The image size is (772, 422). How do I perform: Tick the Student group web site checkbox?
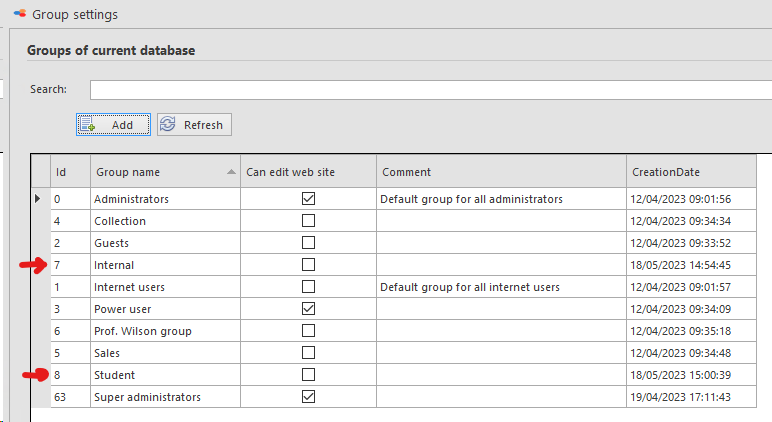point(308,375)
